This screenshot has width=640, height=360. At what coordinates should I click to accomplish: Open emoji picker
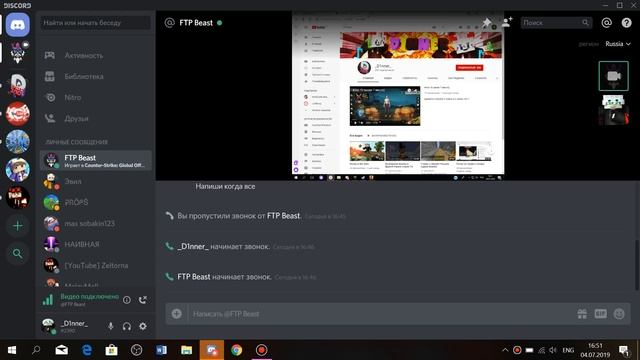click(619, 313)
